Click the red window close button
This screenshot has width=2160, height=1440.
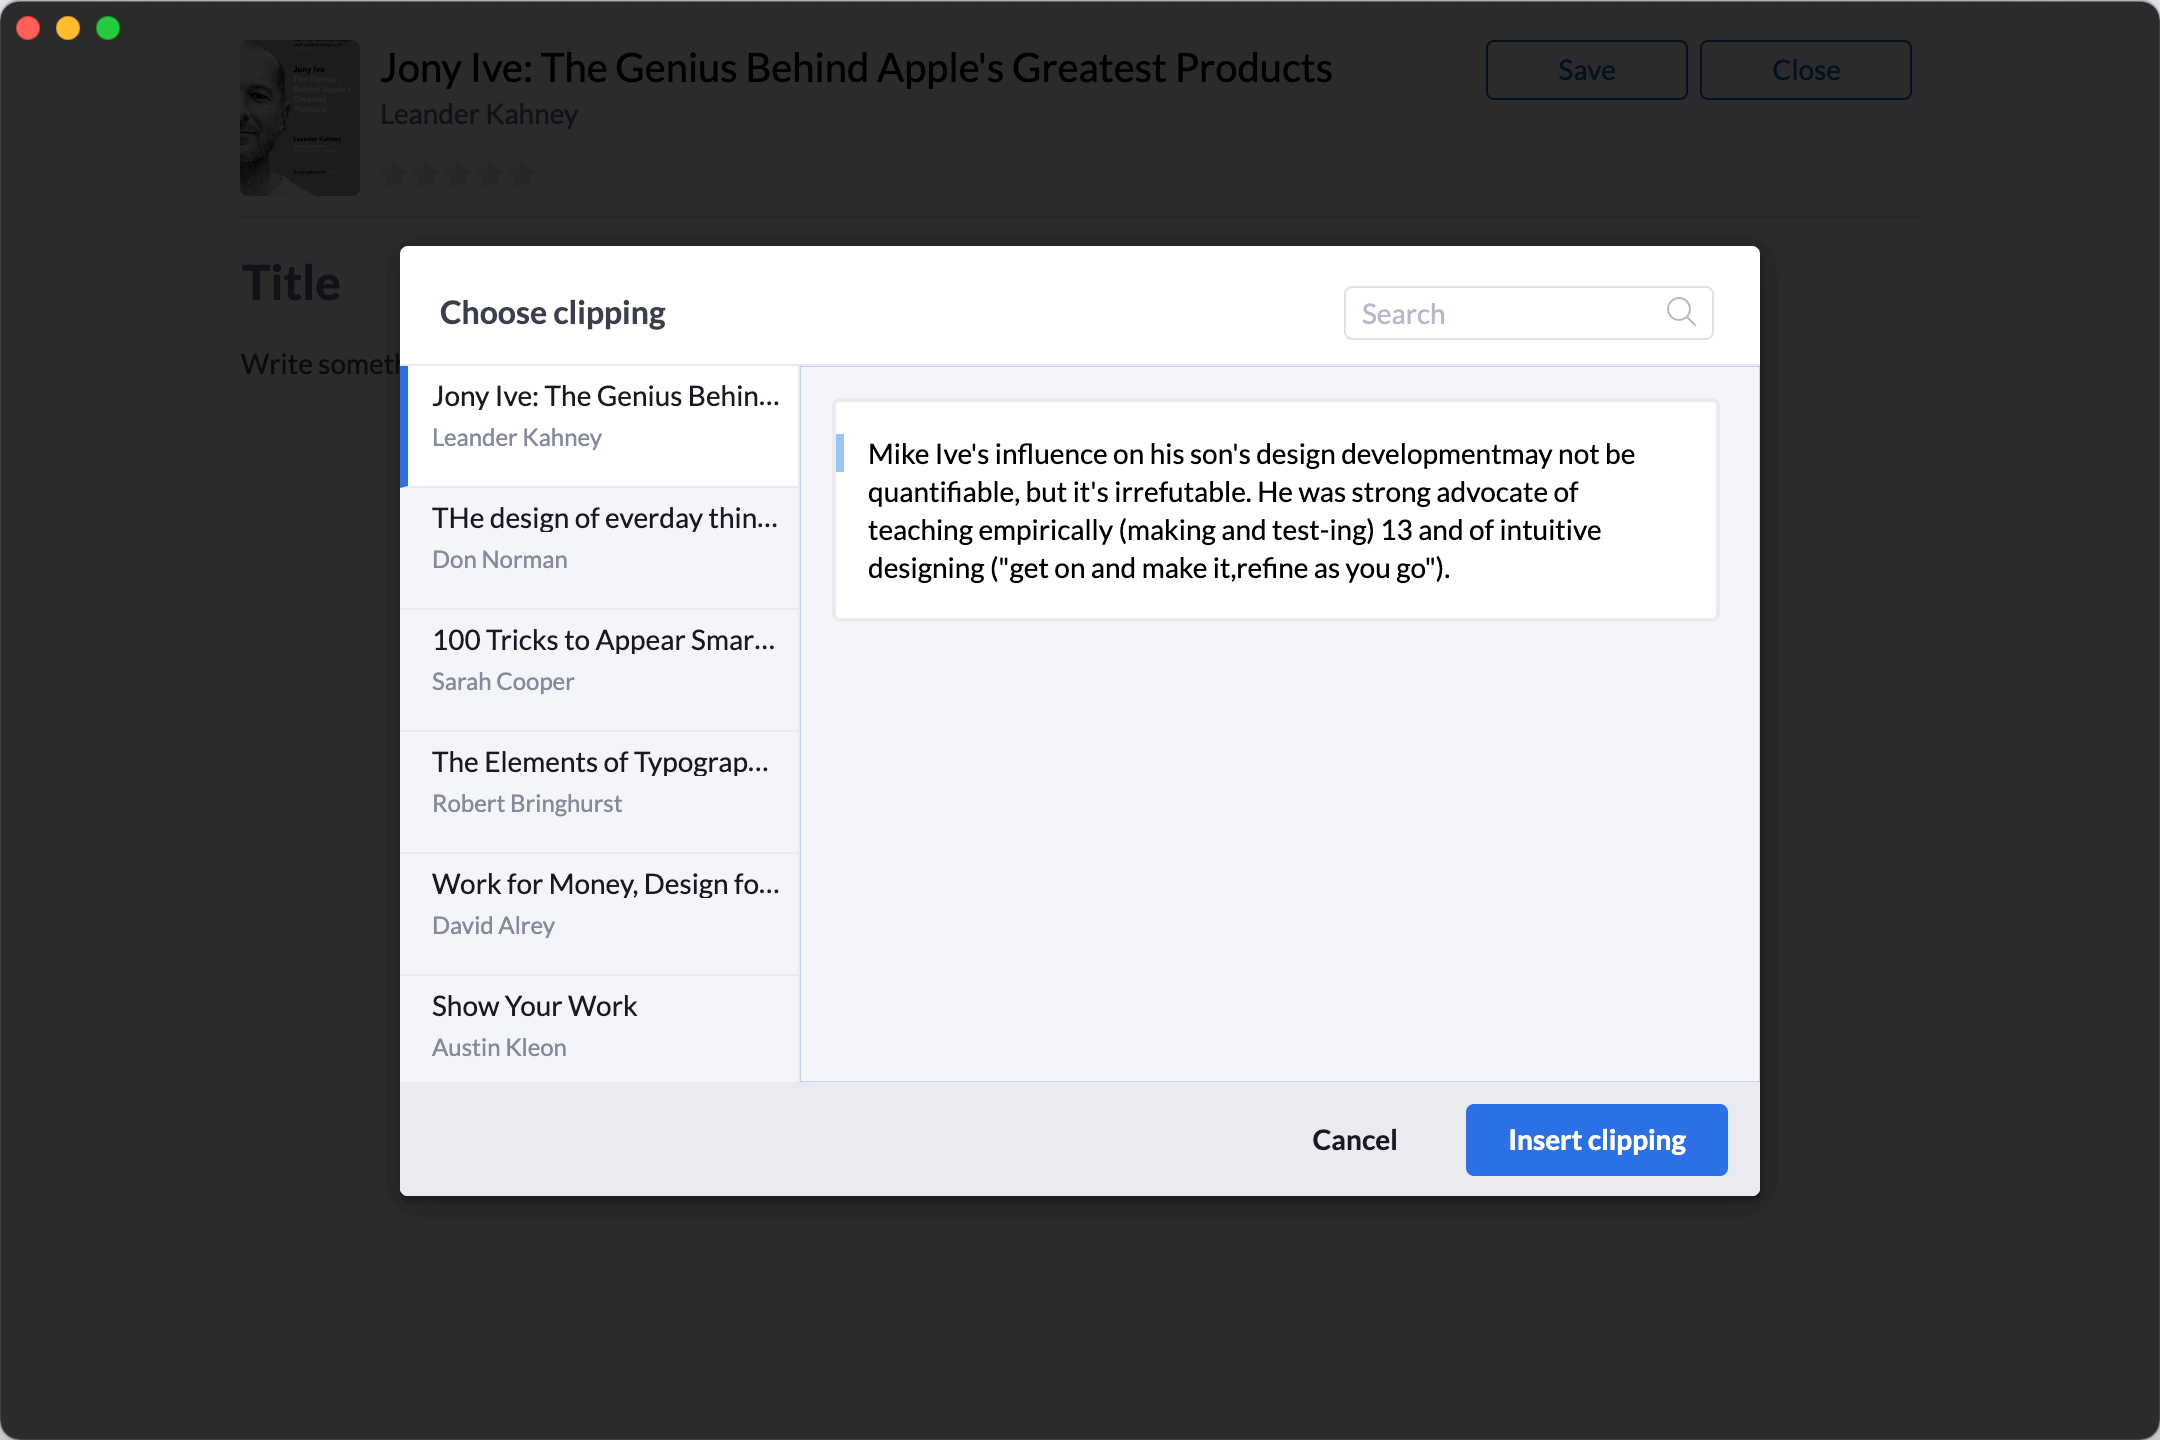pyautogui.click(x=28, y=28)
